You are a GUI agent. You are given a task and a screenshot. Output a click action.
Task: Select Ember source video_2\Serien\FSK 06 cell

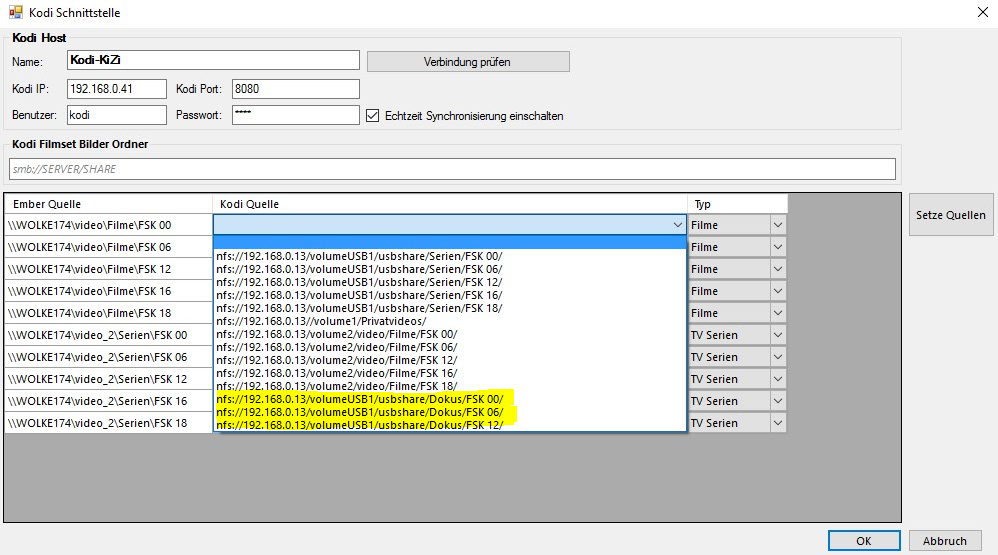(109, 357)
